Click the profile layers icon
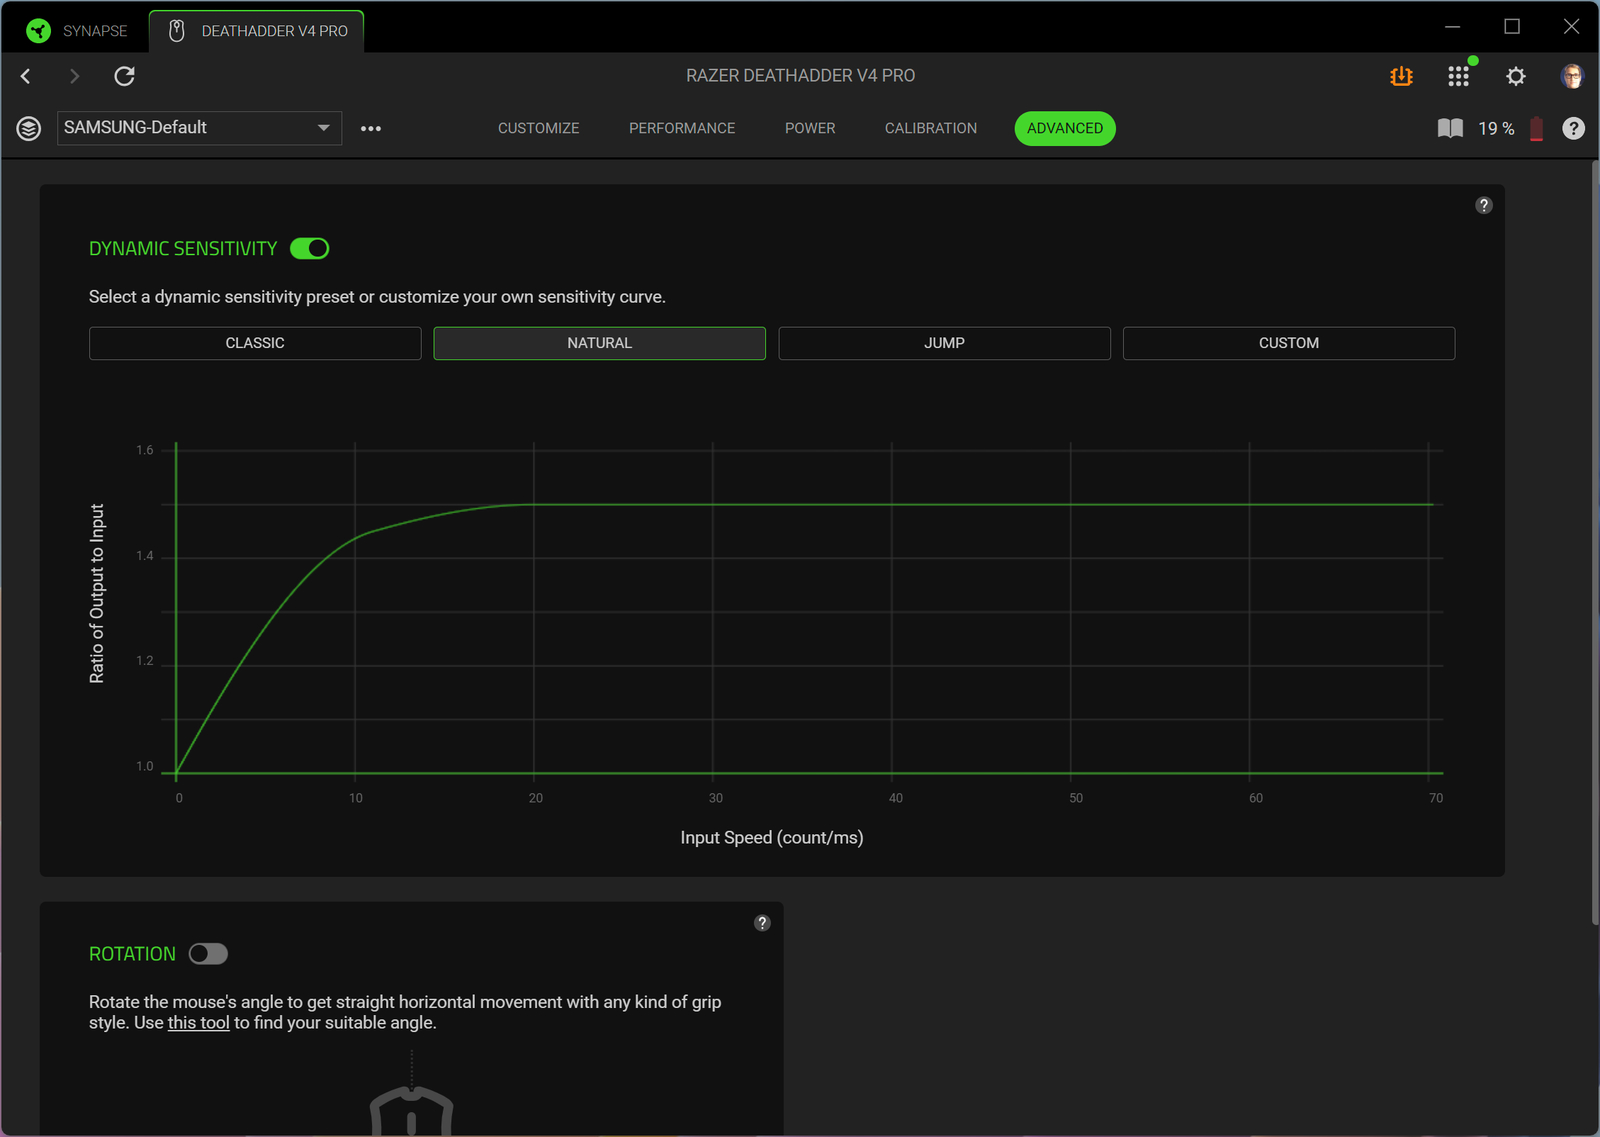 (x=29, y=128)
